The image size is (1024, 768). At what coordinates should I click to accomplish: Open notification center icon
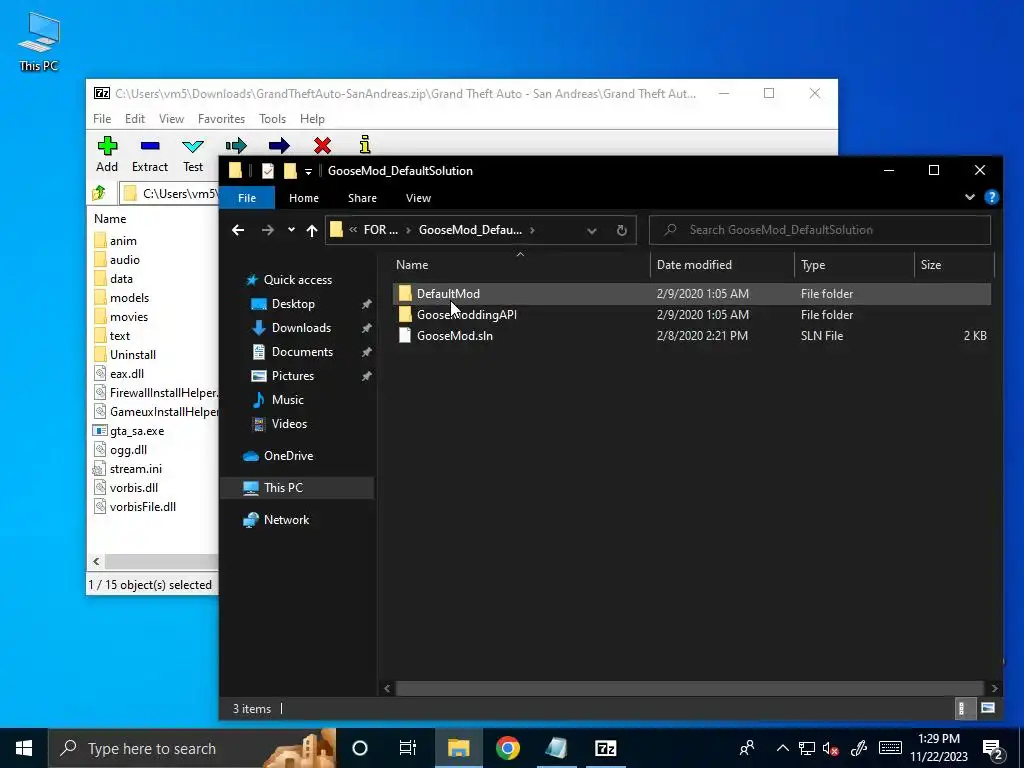point(993,748)
